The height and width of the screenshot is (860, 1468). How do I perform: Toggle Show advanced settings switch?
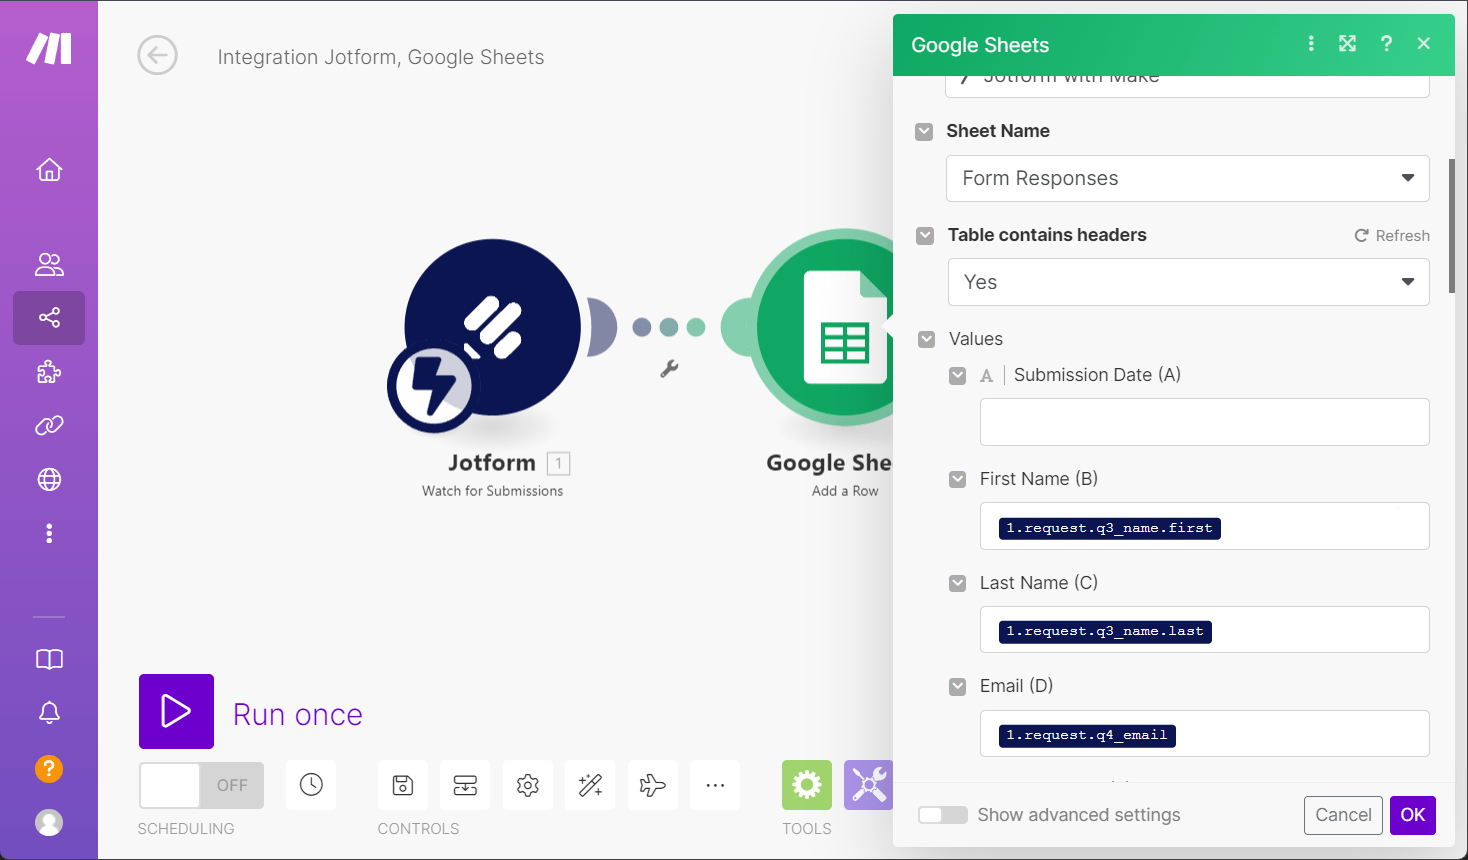(x=943, y=815)
